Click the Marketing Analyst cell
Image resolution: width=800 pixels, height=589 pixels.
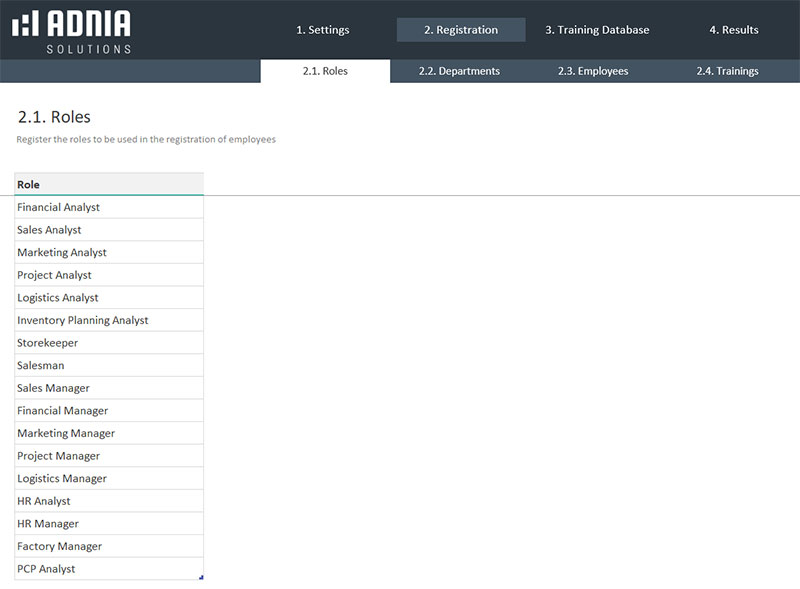(108, 253)
